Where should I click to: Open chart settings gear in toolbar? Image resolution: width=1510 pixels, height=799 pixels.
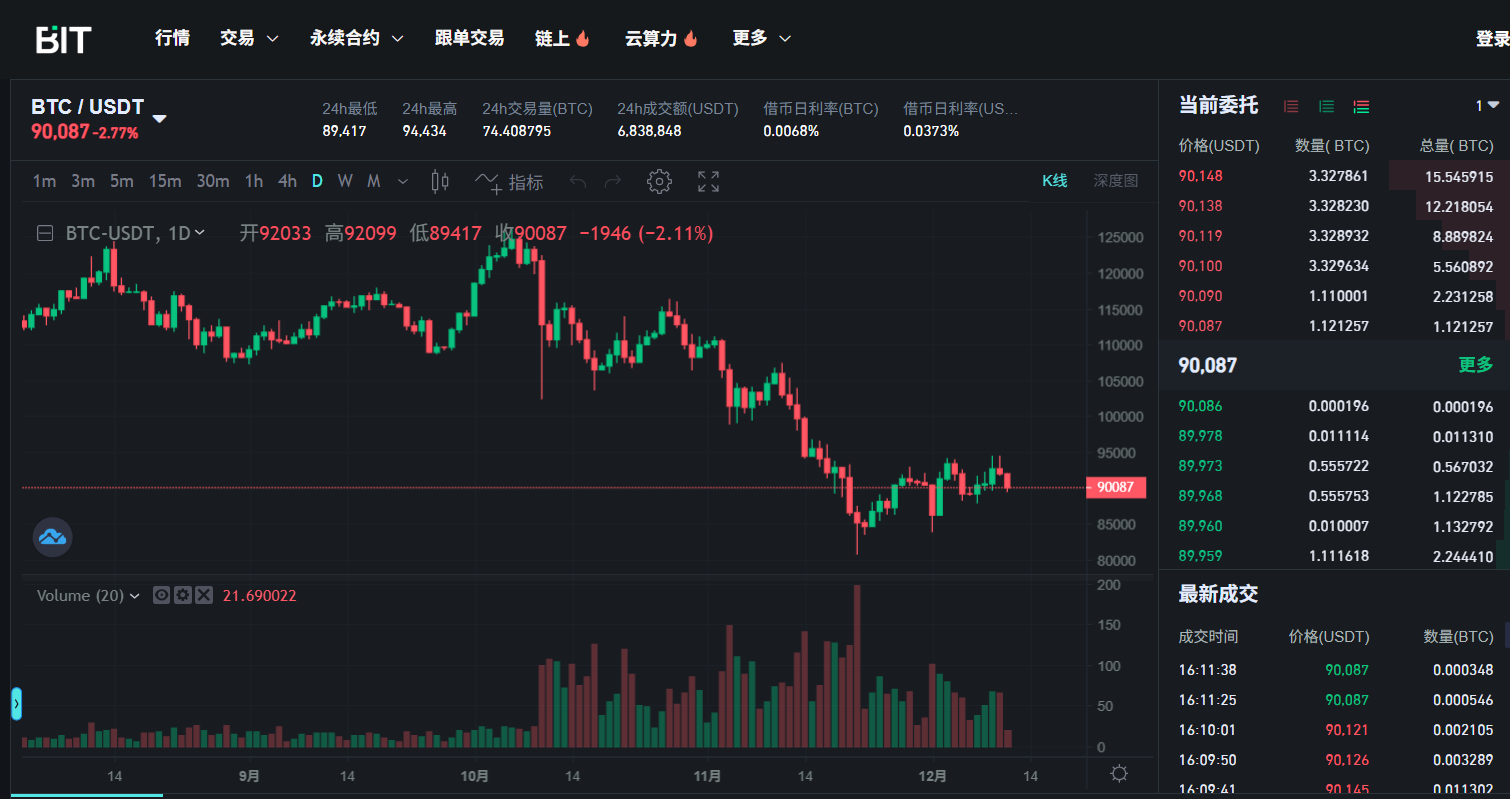[658, 181]
